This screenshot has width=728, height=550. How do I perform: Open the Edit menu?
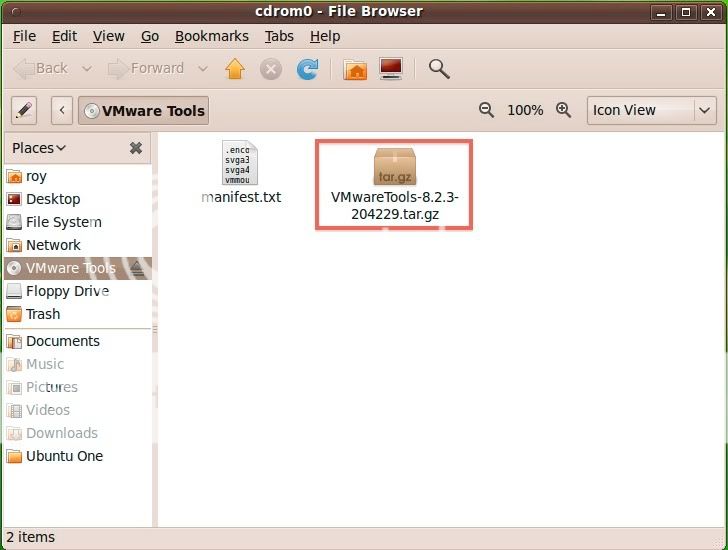click(x=64, y=36)
